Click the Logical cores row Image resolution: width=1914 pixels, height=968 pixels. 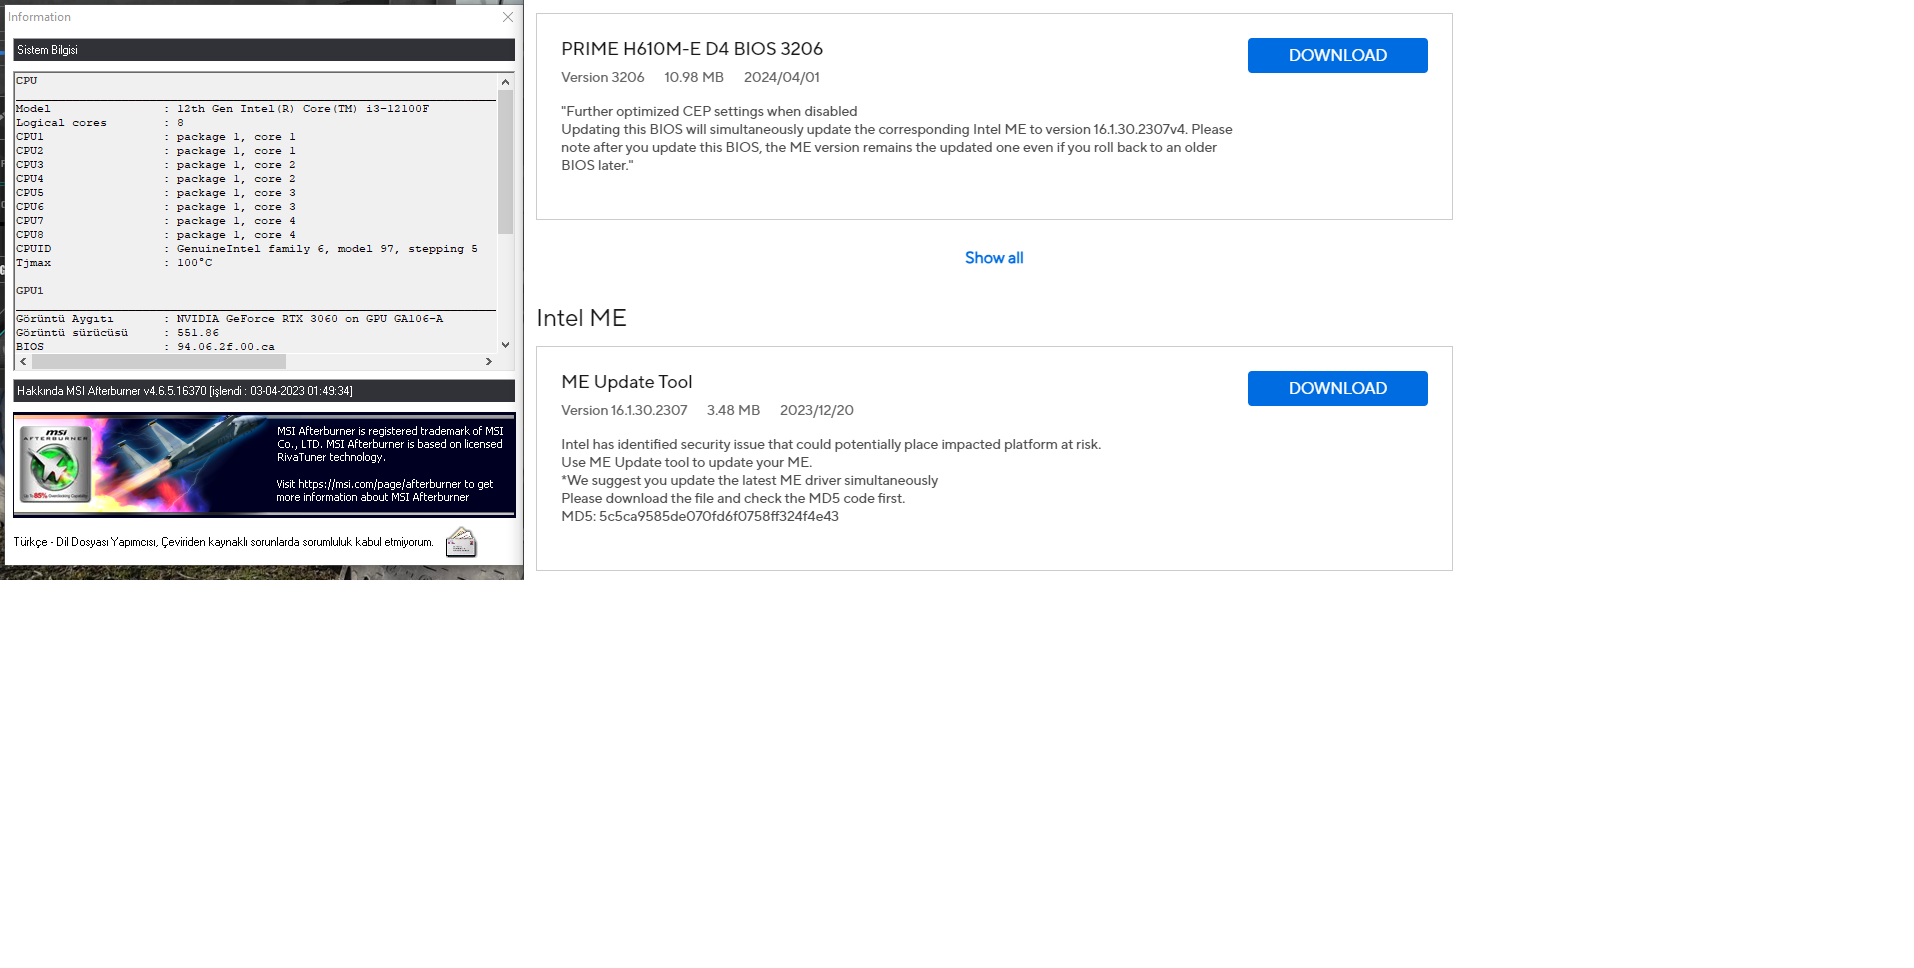tap(100, 123)
